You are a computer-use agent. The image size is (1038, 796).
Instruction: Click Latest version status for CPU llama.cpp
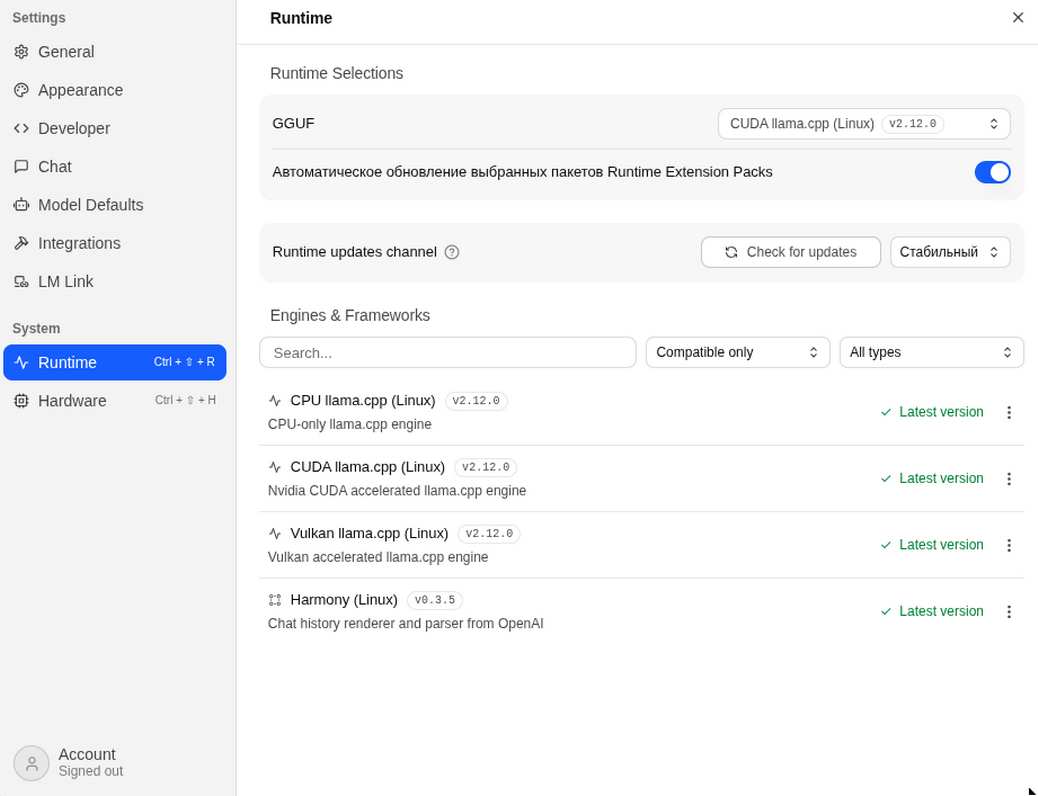click(932, 412)
